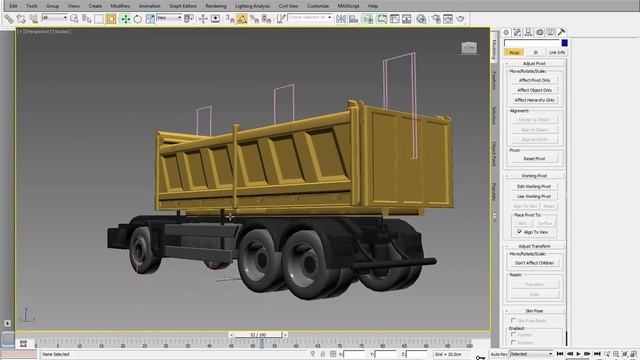The image size is (640, 360).
Task: Click the Use Pivot Point Center icon
Action: tap(189, 19)
